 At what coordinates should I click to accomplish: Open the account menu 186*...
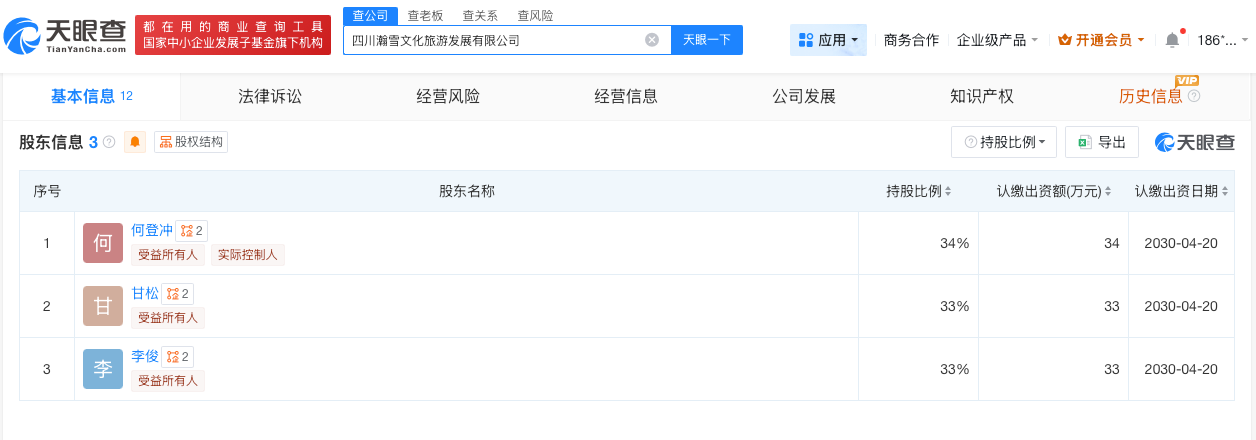coord(1222,40)
